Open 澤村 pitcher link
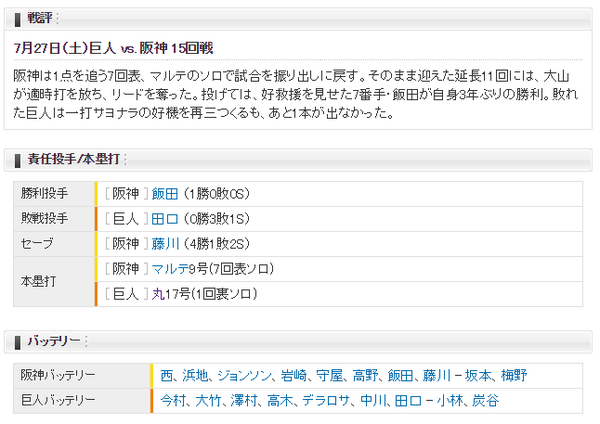The height and width of the screenshot is (424, 600). (x=244, y=401)
